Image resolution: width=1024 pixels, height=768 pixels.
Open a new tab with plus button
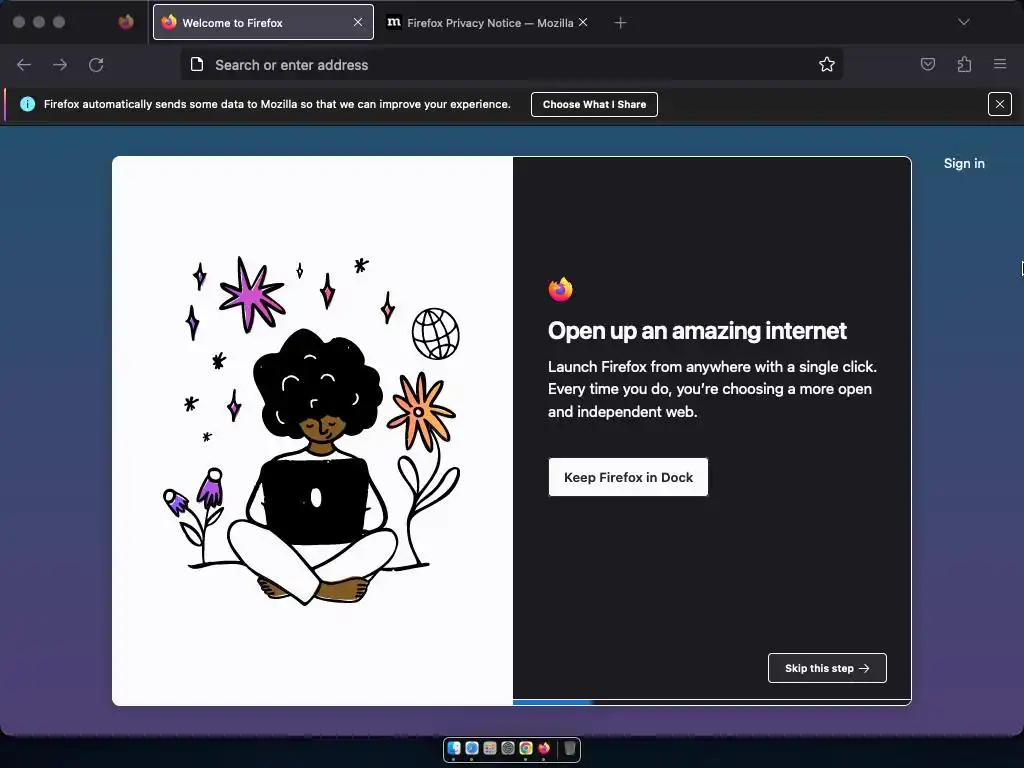pyautogui.click(x=620, y=23)
